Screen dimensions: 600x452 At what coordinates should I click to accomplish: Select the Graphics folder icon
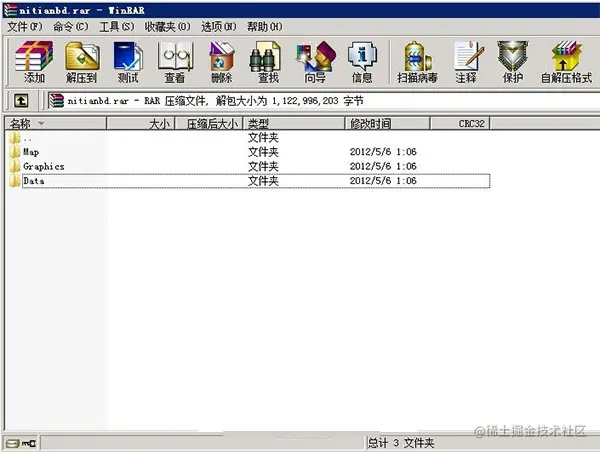[15, 166]
